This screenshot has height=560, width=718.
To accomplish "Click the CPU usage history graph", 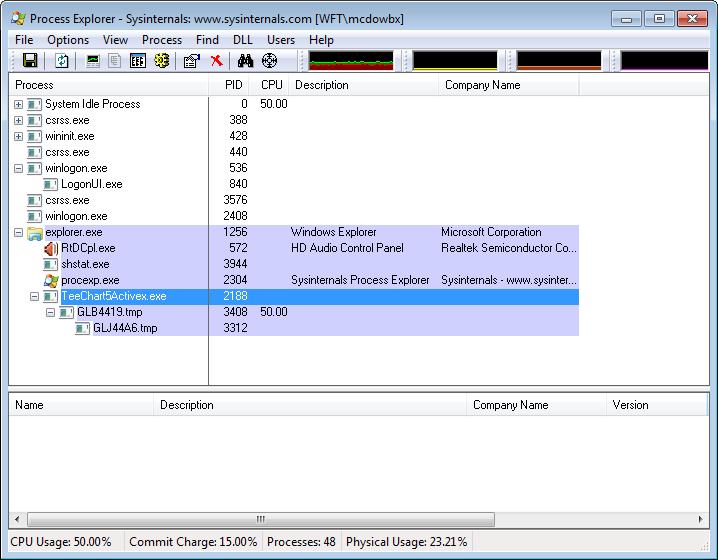I will pyautogui.click(x=351, y=60).
